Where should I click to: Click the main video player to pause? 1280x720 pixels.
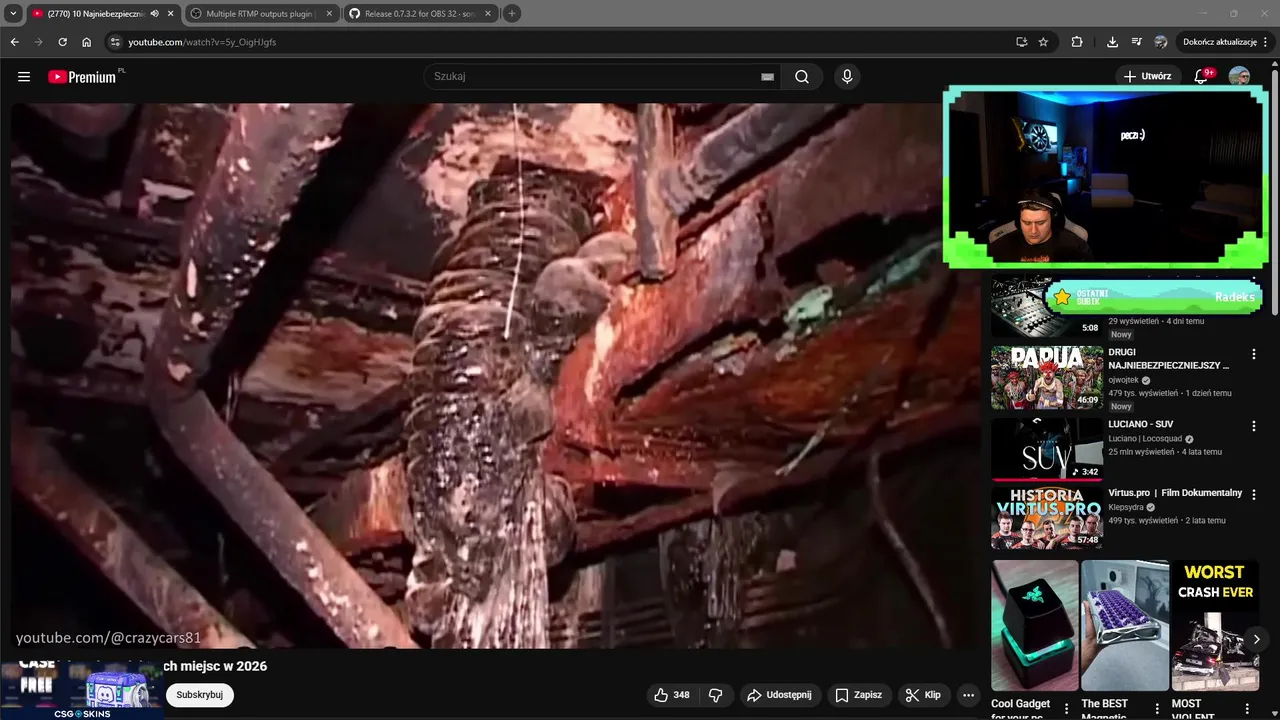click(x=495, y=375)
